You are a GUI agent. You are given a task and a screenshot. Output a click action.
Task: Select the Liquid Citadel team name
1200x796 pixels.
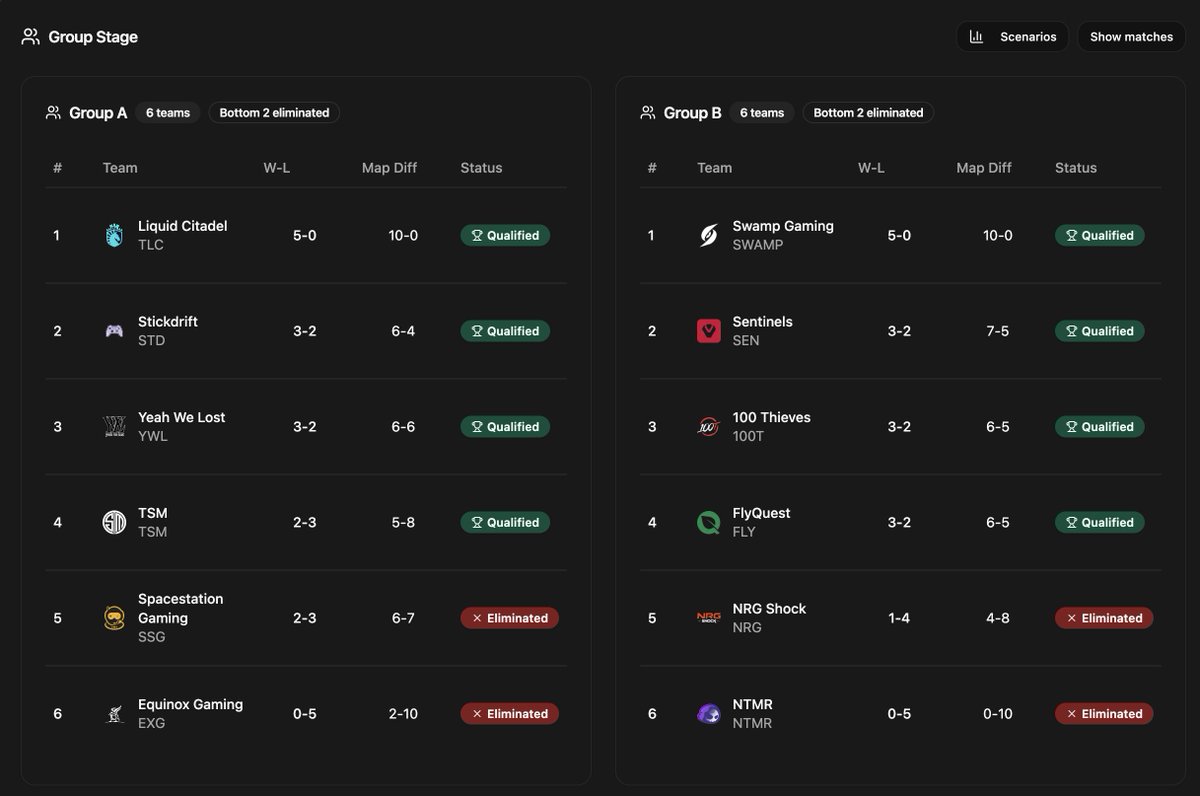pos(183,226)
